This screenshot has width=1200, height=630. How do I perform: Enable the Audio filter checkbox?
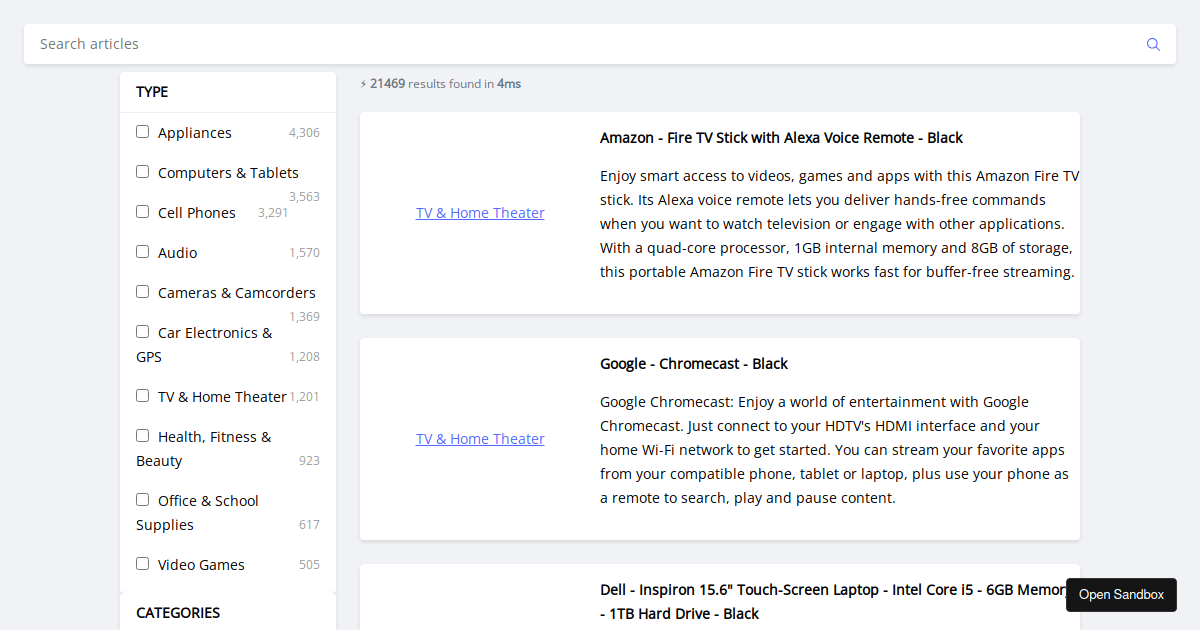(142, 251)
